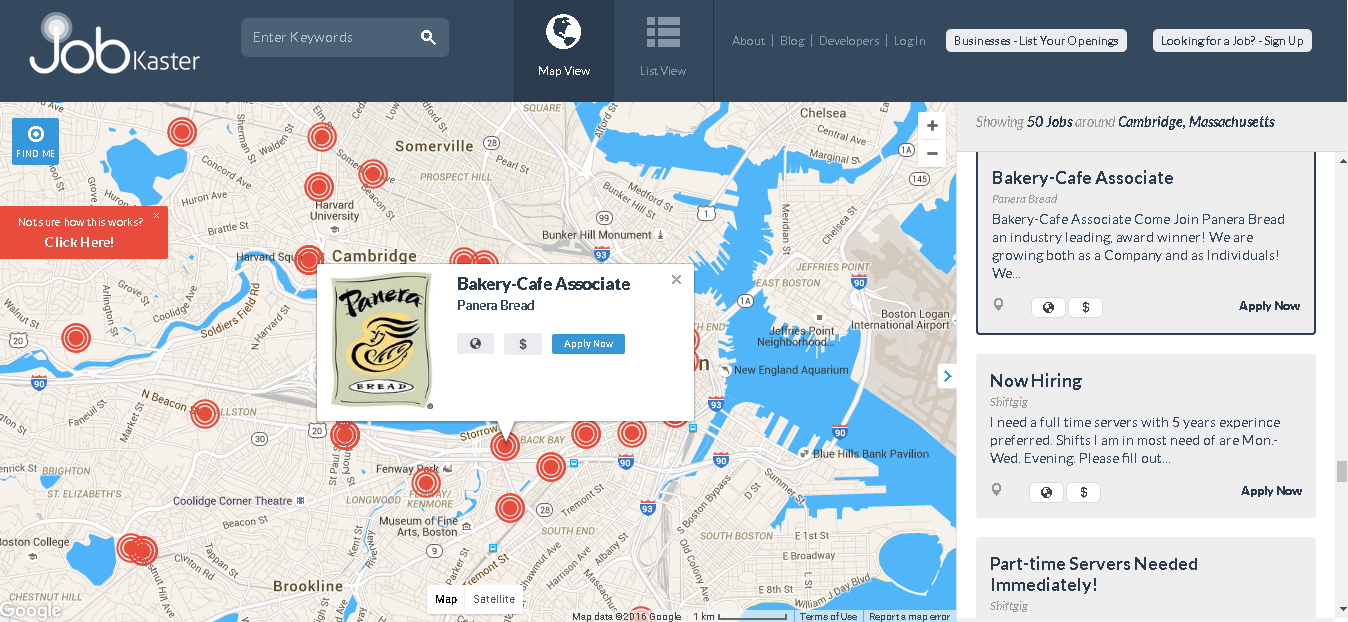Click the job marker near Harvard University
Image resolution: width=1348 pixels, height=622 pixels.
[x=319, y=187]
